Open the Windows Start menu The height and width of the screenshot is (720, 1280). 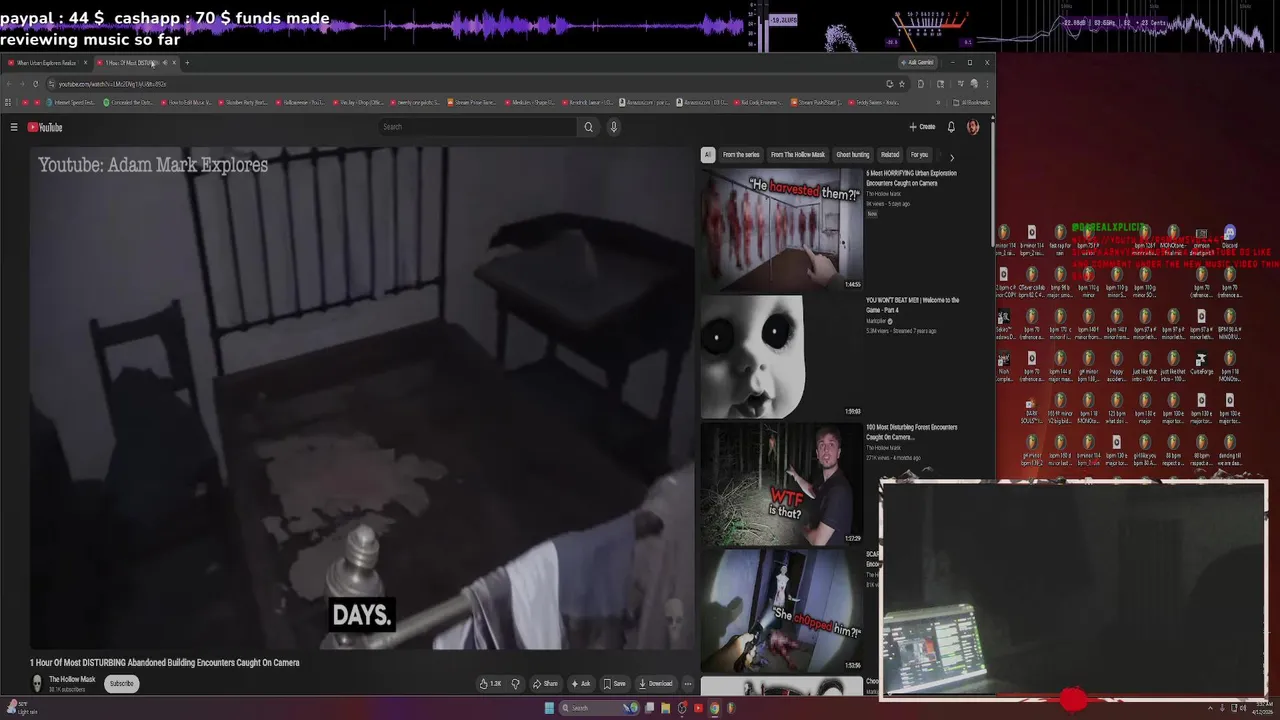tap(549, 708)
